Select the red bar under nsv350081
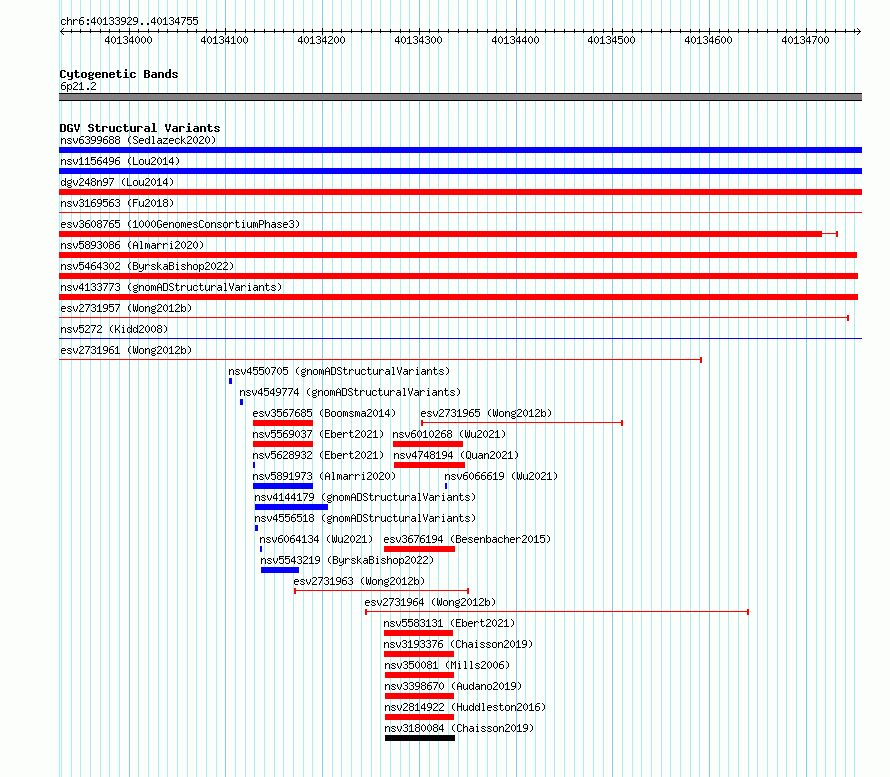This screenshot has height=777, width=890. [419, 675]
